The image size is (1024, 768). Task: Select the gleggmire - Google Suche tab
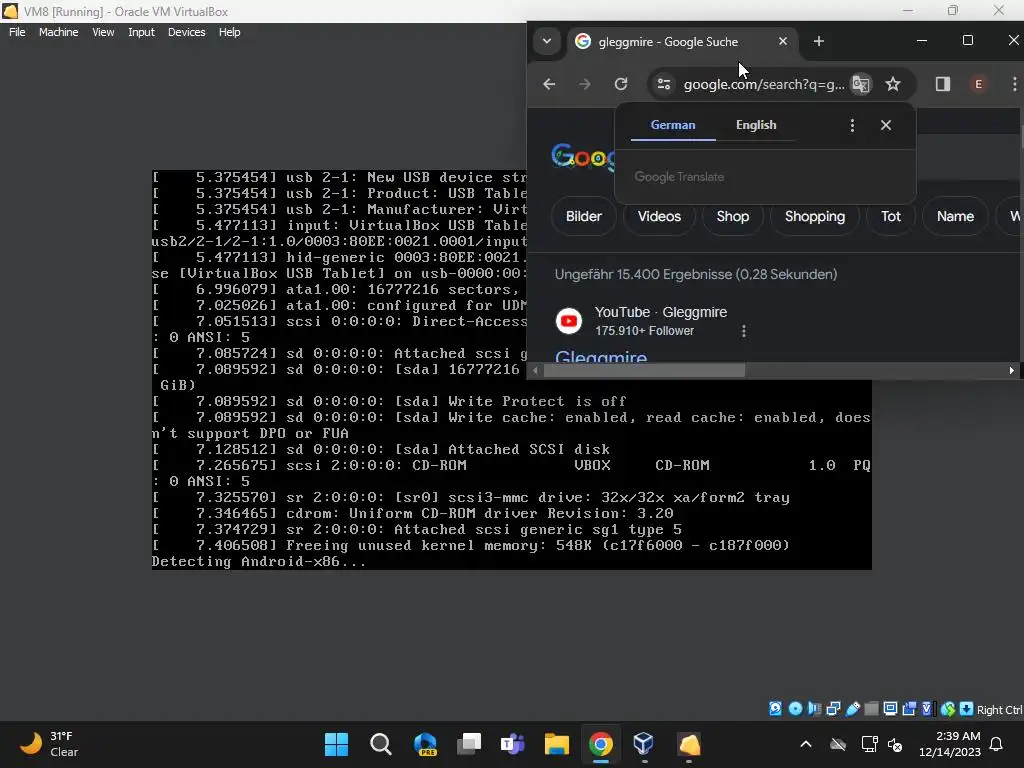(668, 42)
